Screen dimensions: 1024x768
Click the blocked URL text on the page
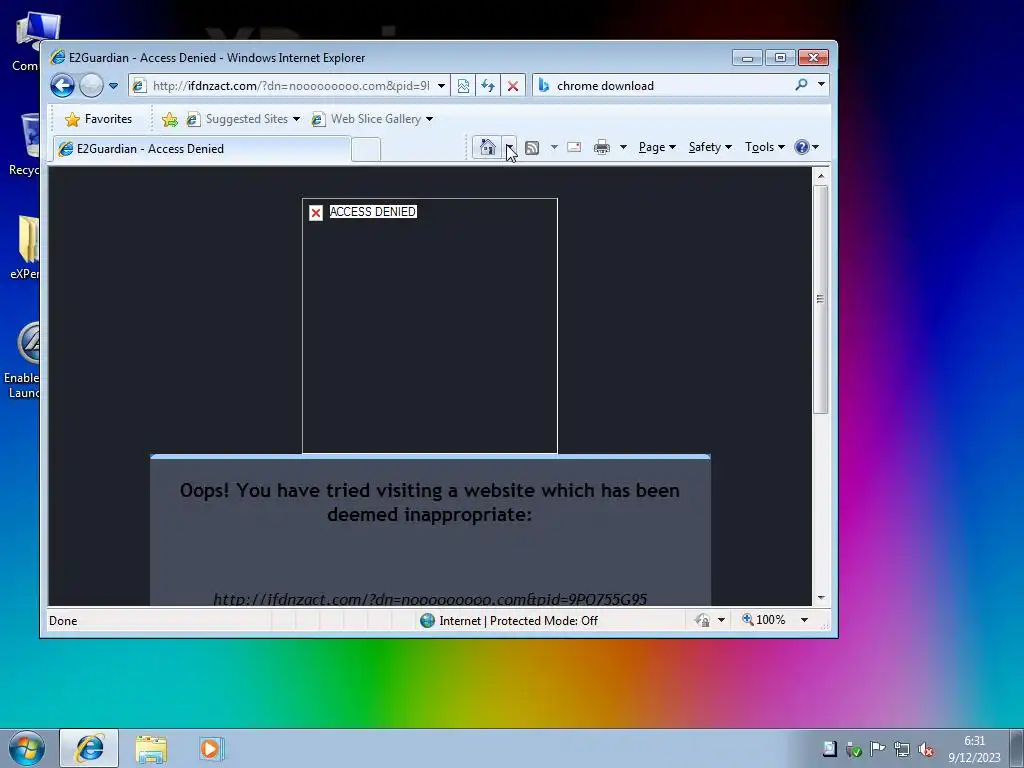coord(430,599)
